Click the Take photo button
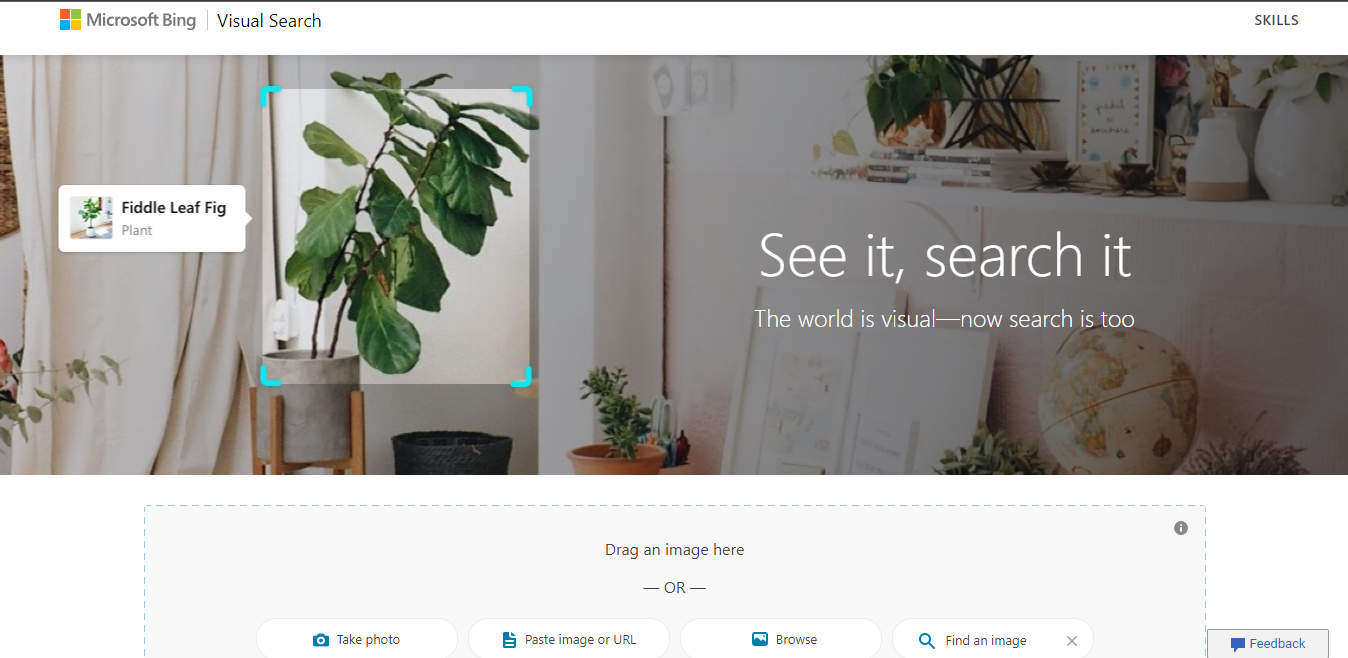Image resolution: width=1348 pixels, height=658 pixels. coord(357,639)
